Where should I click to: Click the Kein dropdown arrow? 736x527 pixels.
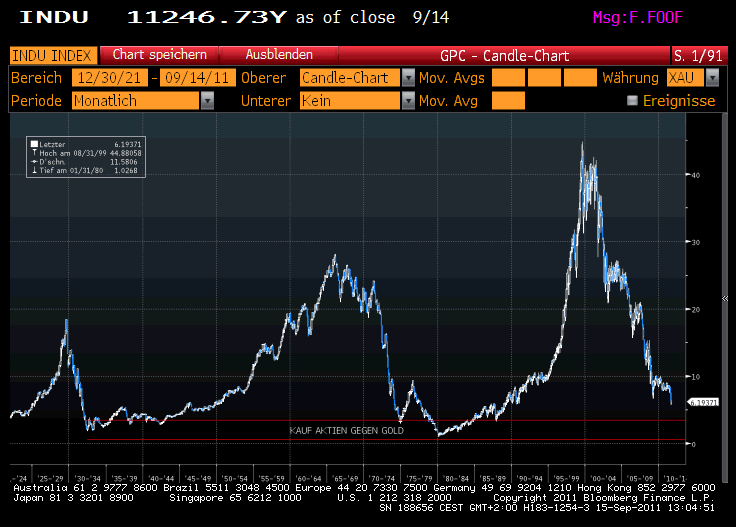(x=408, y=101)
